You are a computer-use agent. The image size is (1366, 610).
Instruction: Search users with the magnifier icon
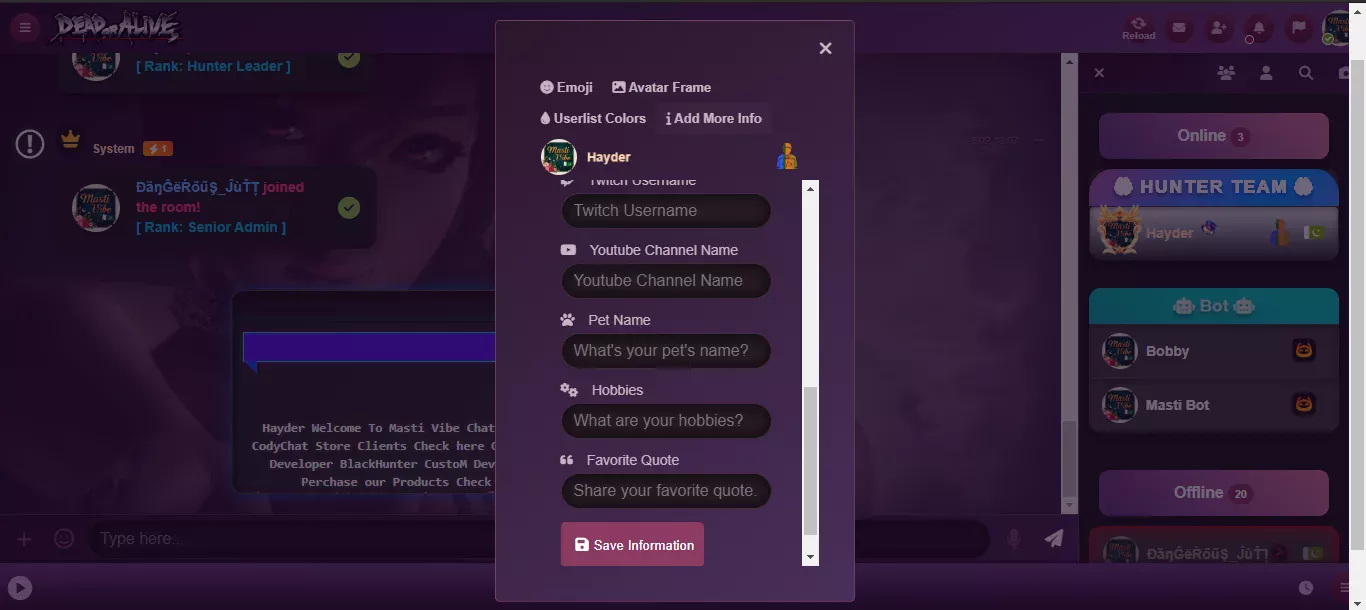(x=1306, y=73)
